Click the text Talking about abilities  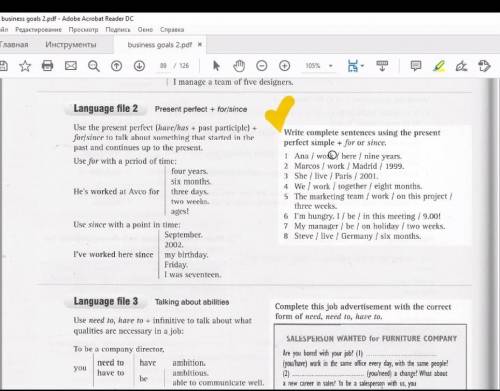point(192,302)
